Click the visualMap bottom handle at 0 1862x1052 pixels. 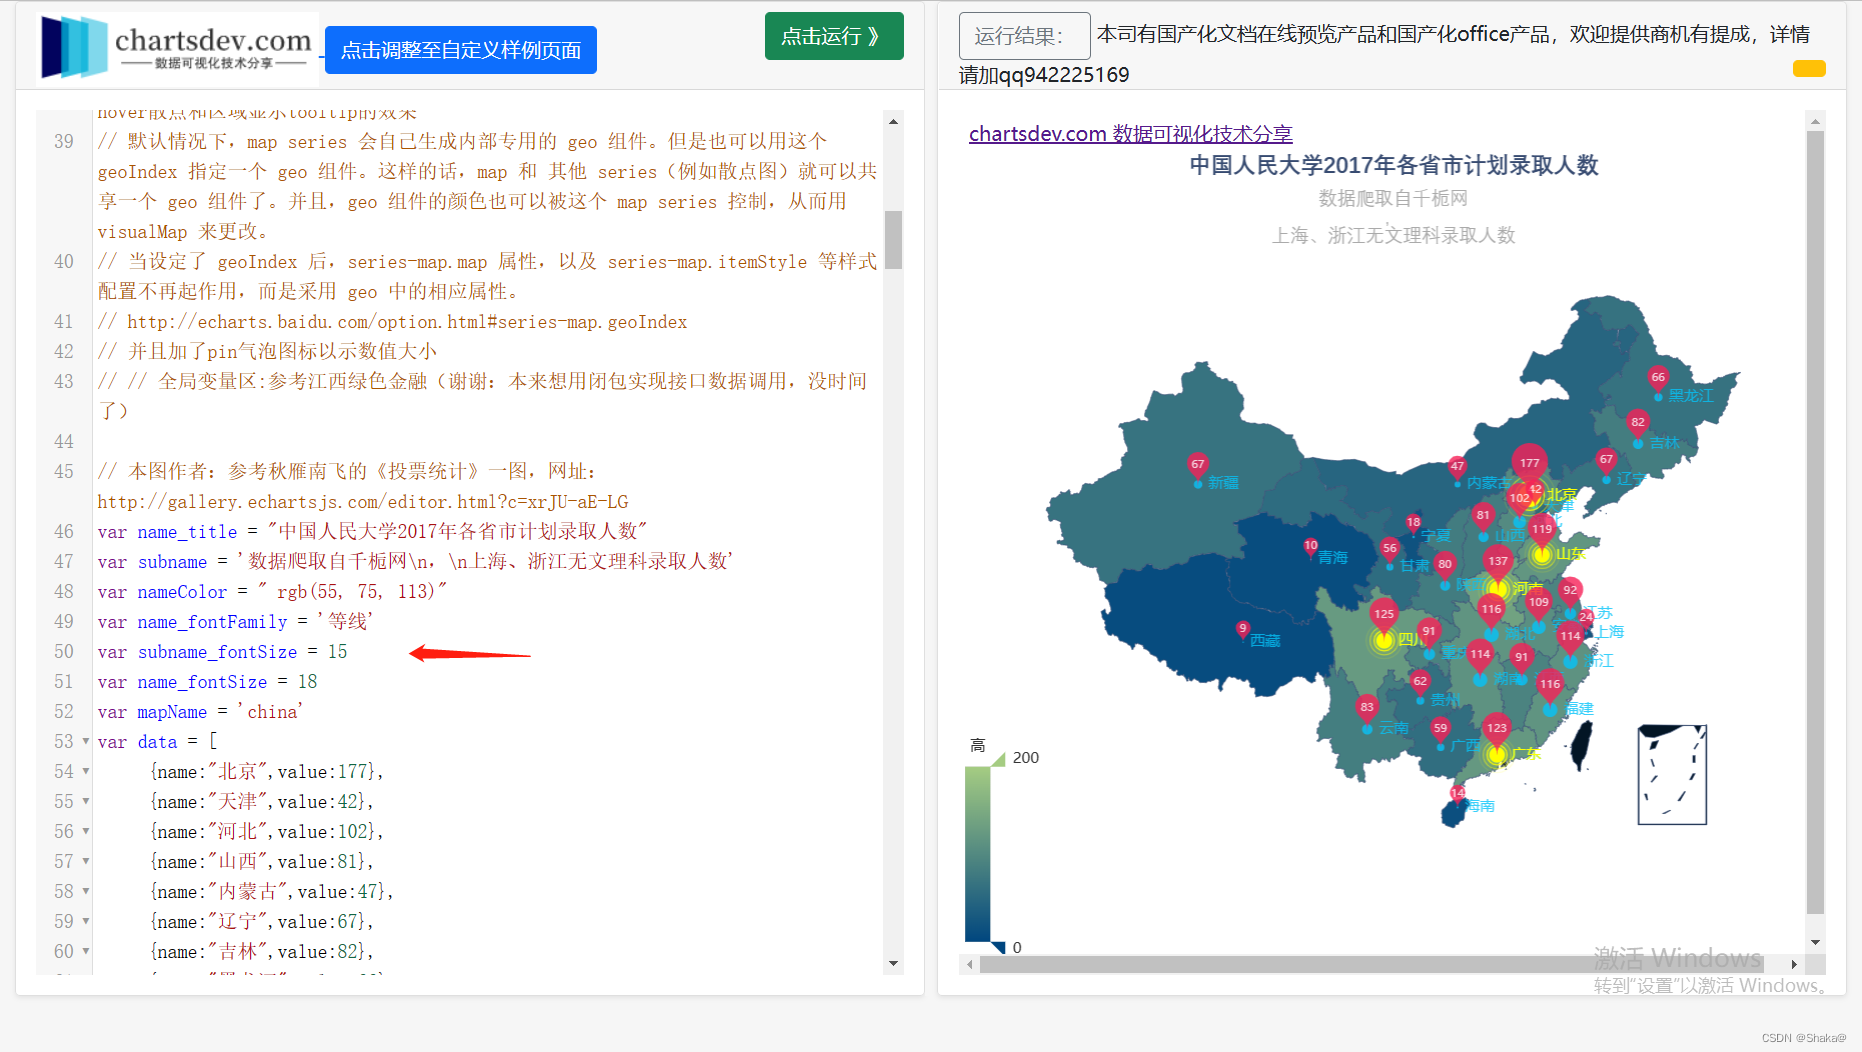(x=997, y=947)
